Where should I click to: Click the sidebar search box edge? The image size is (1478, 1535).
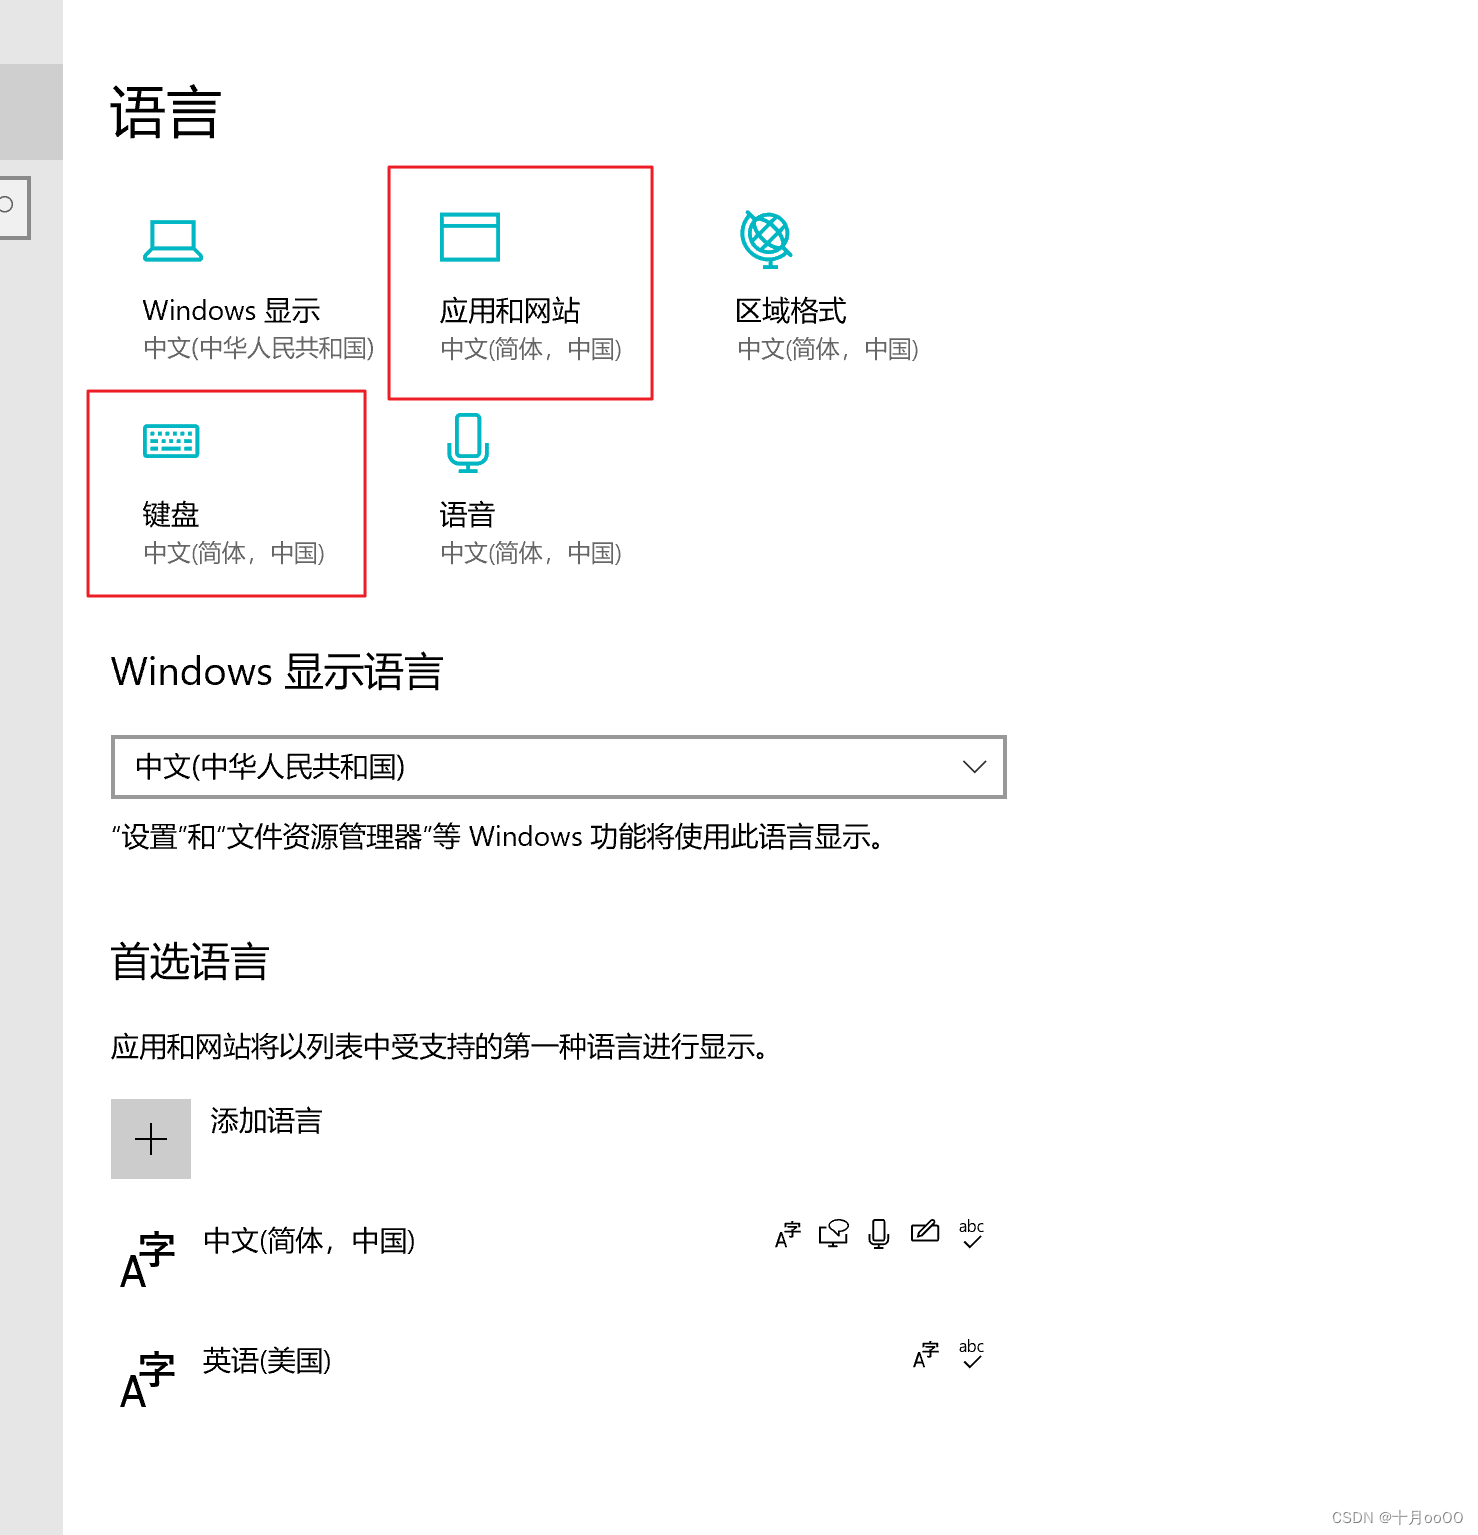15,207
